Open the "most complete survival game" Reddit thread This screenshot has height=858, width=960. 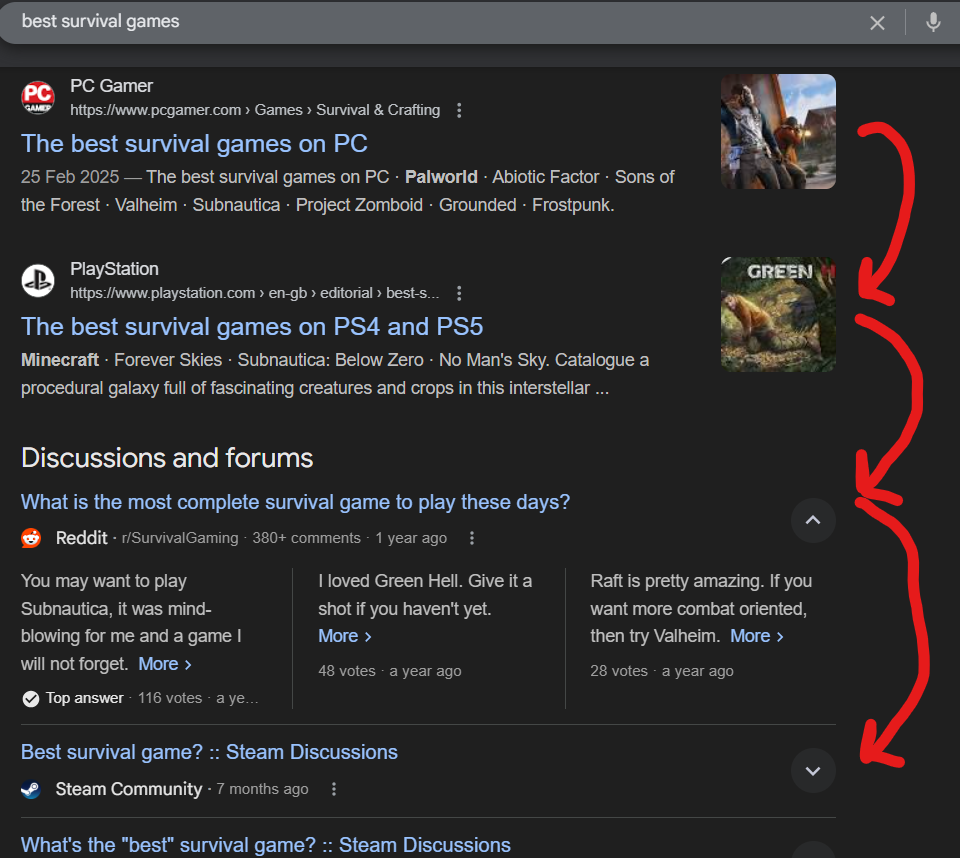[x=295, y=502]
